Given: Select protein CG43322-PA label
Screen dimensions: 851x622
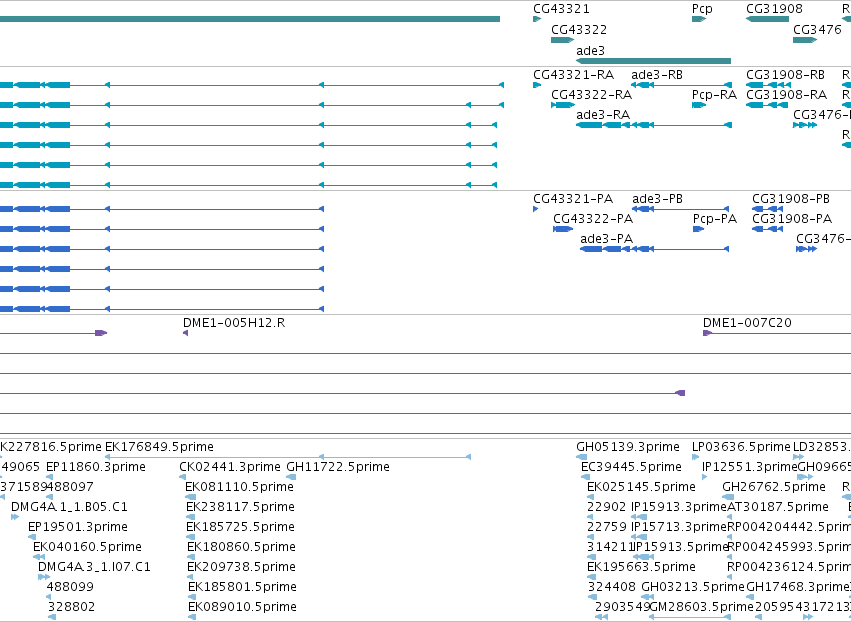Looking at the screenshot, I should 593,219.
